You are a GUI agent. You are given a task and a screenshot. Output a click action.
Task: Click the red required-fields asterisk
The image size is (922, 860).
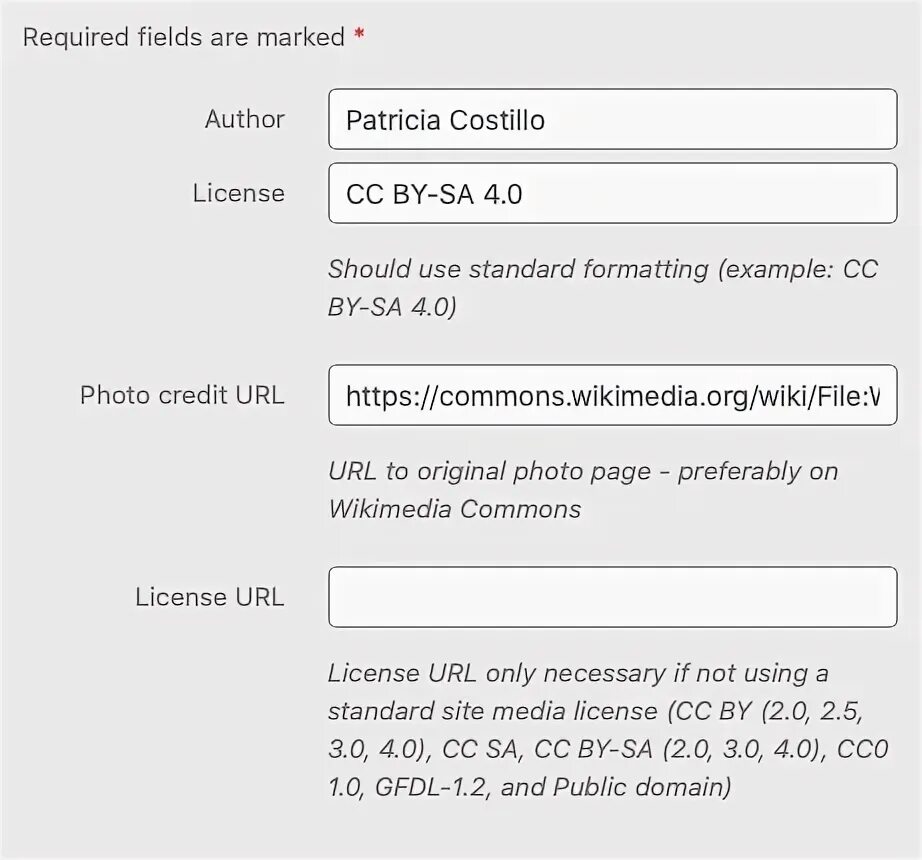click(359, 37)
